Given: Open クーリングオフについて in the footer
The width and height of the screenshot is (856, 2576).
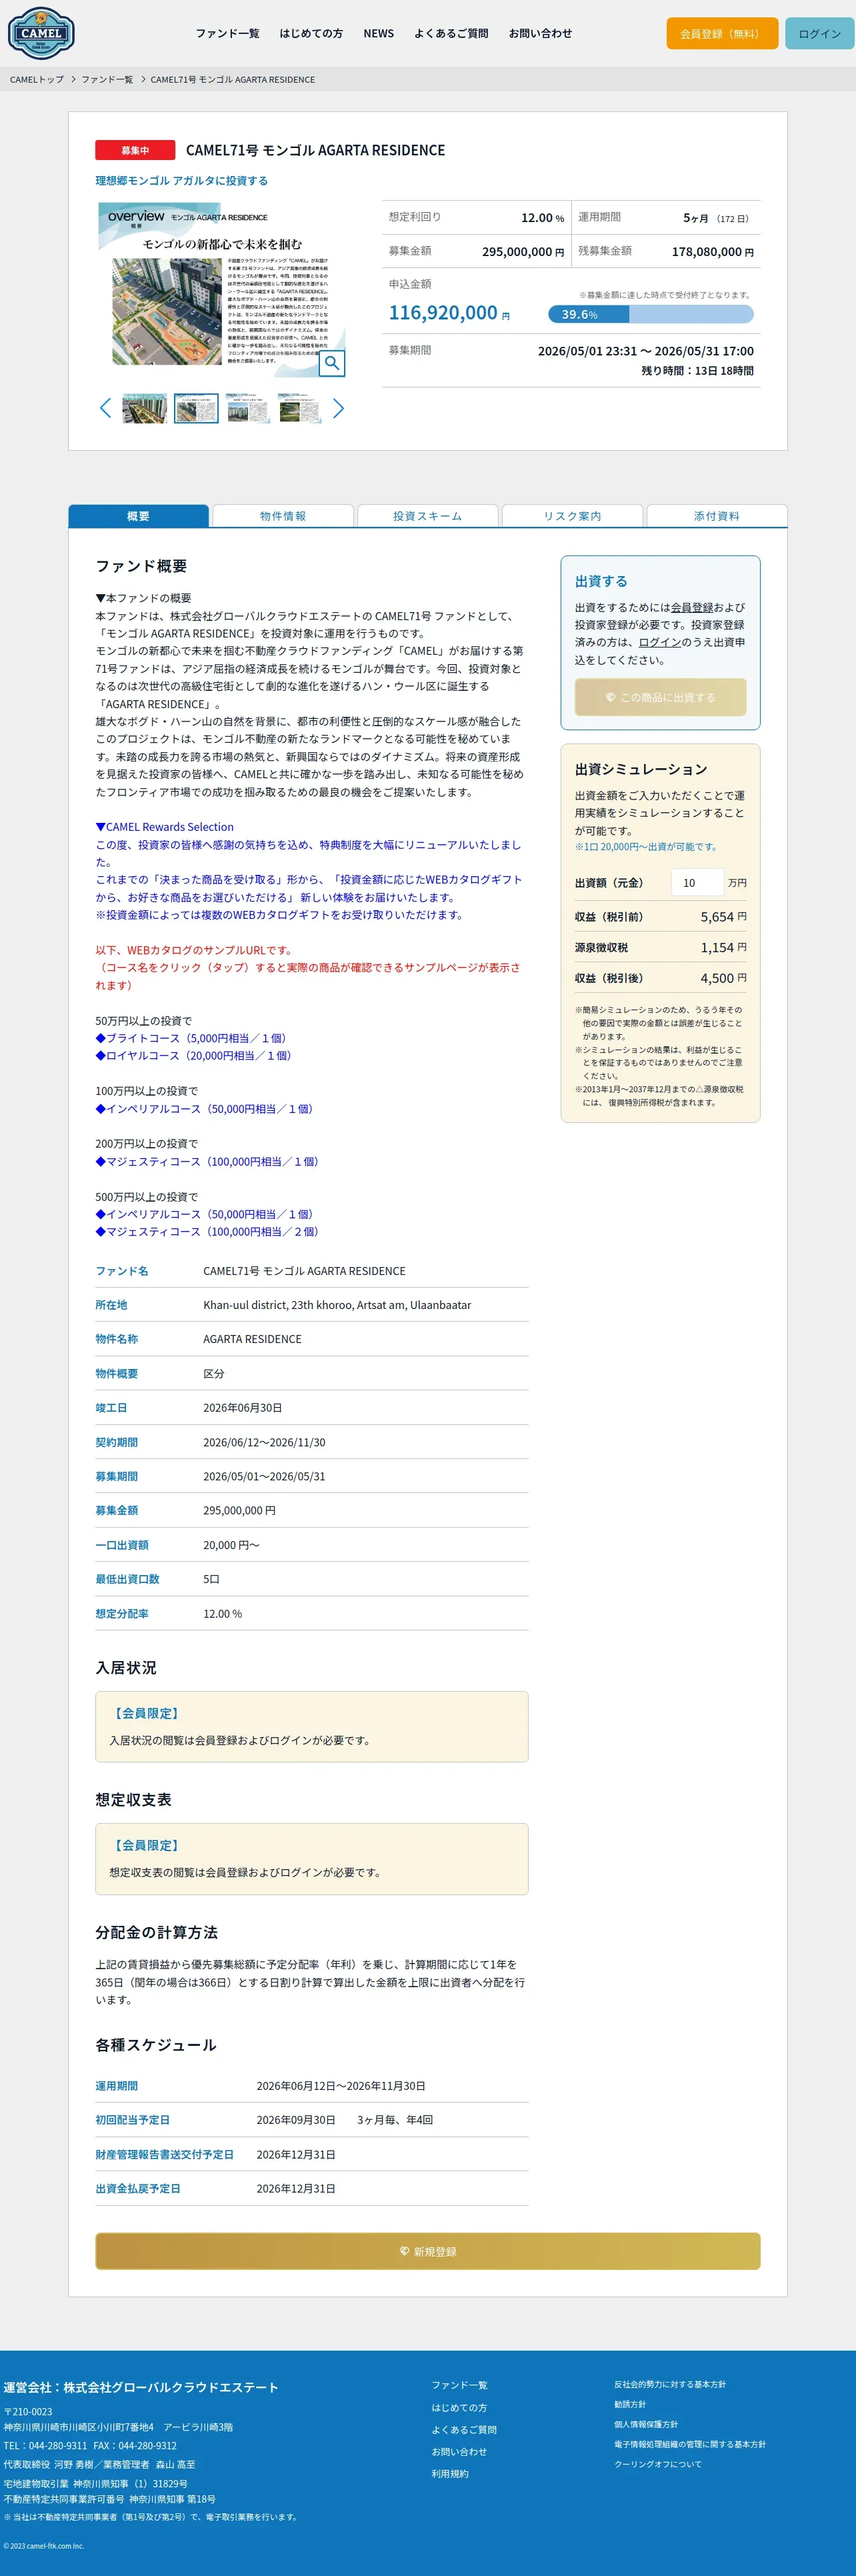Looking at the screenshot, I should tap(658, 2464).
